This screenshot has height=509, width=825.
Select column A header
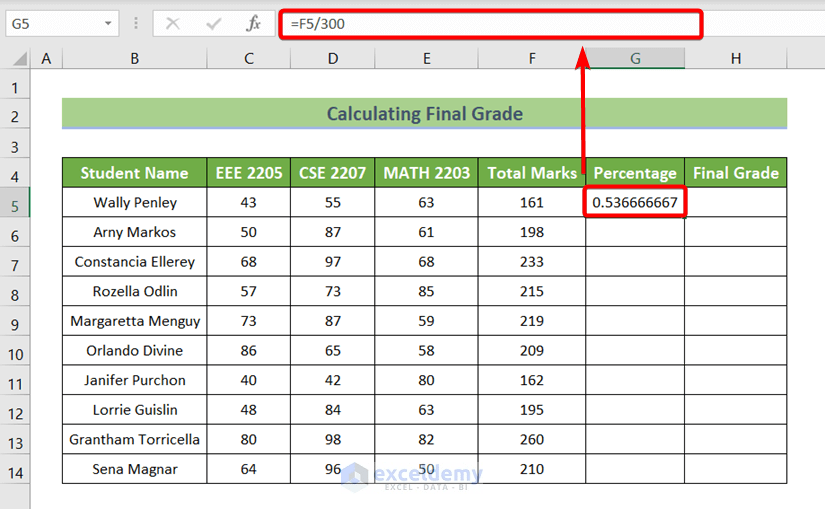click(x=46, y=58)
